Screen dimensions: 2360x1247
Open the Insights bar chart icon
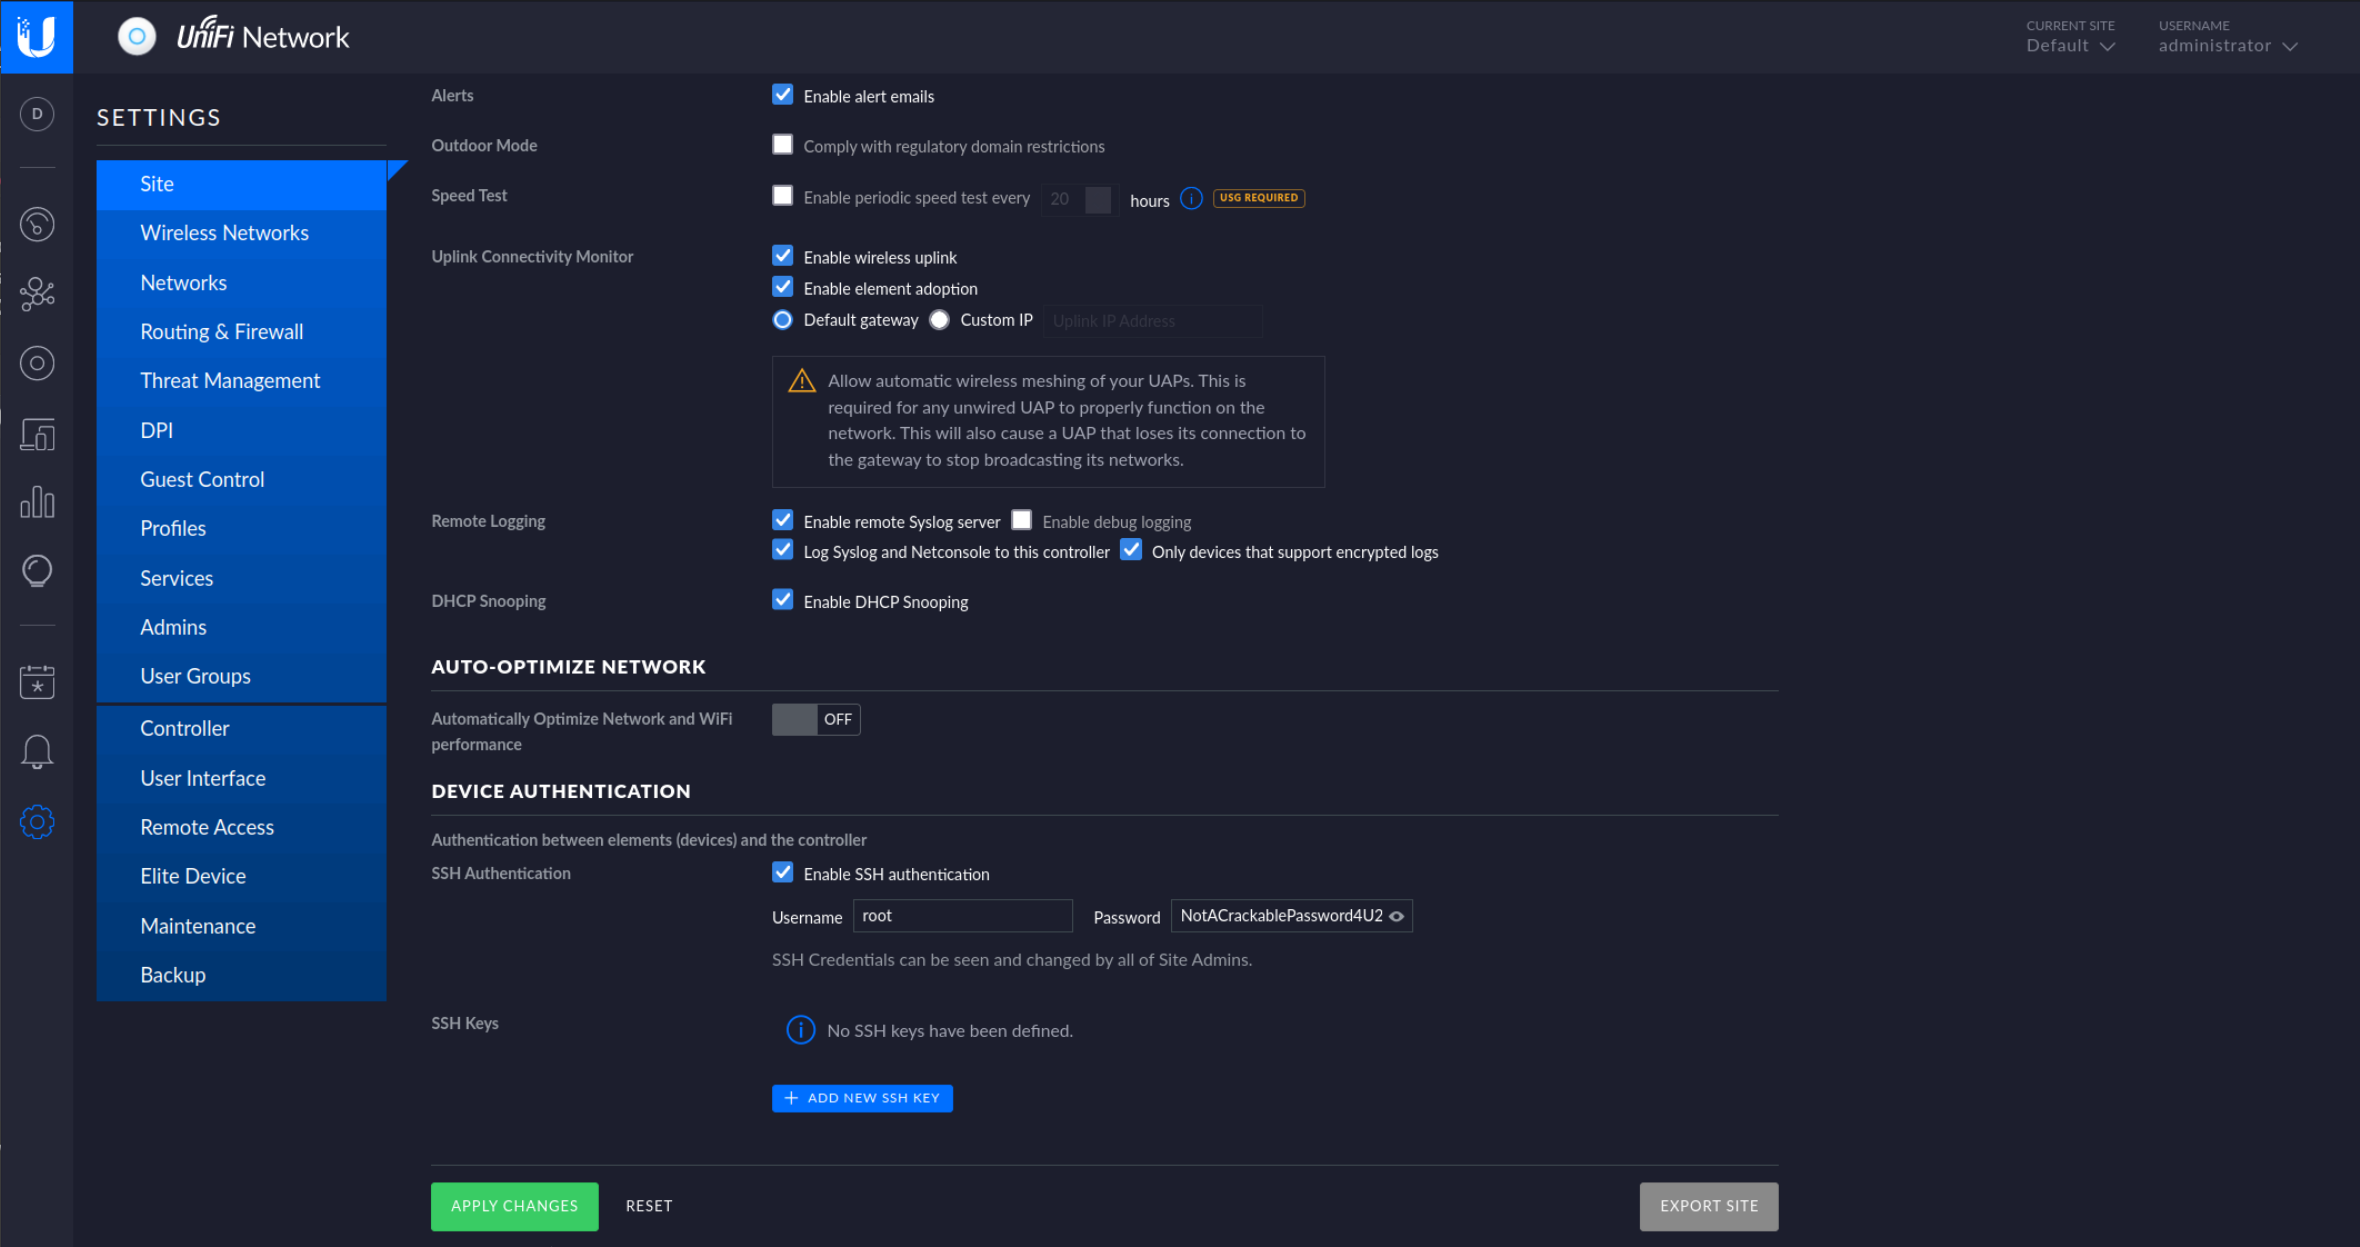pos(37,502)
